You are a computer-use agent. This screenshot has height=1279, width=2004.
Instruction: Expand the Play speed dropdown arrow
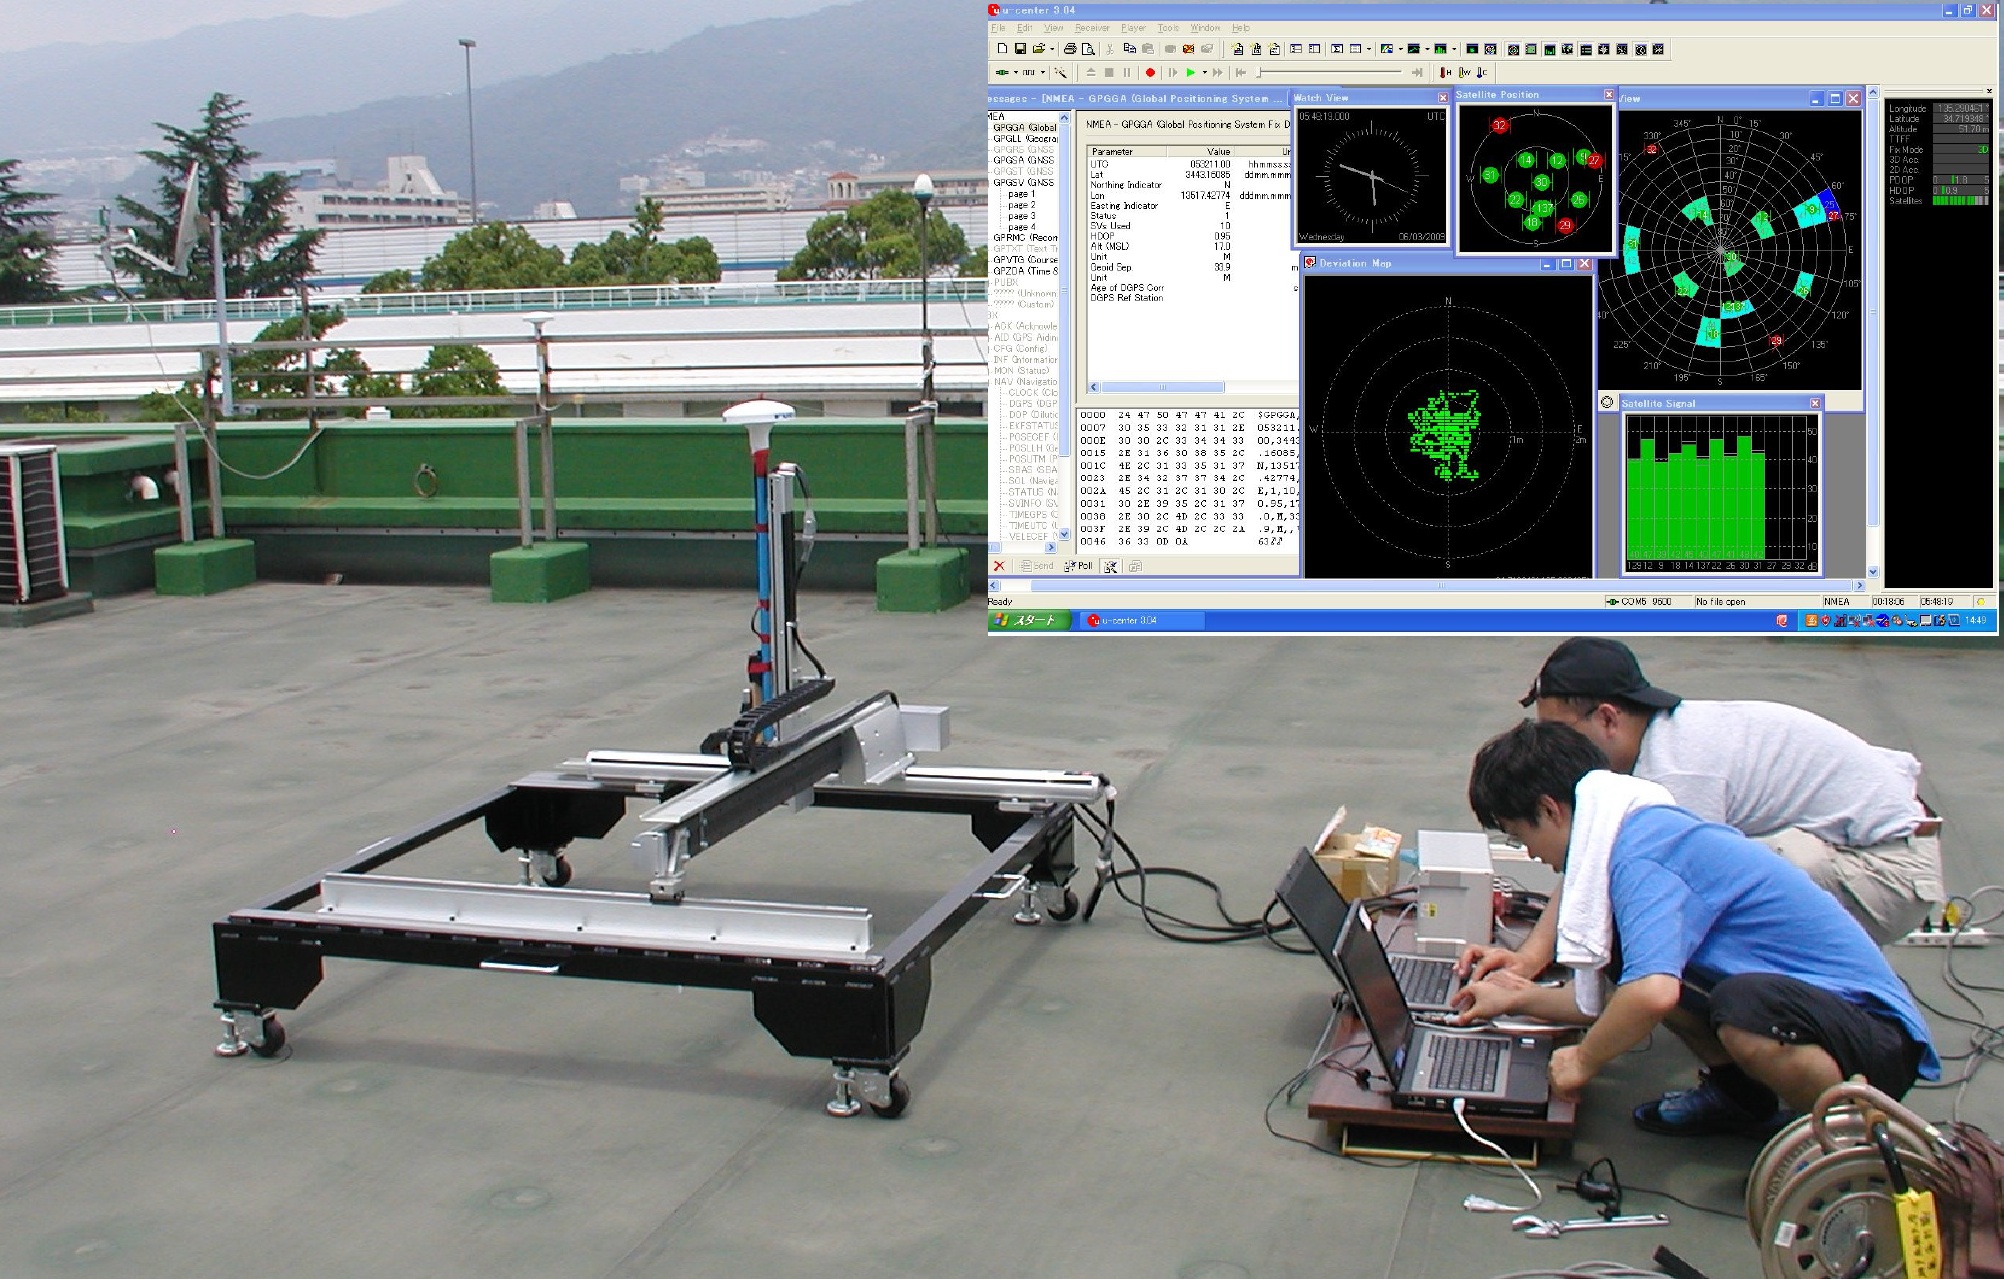click(1205, 72)
